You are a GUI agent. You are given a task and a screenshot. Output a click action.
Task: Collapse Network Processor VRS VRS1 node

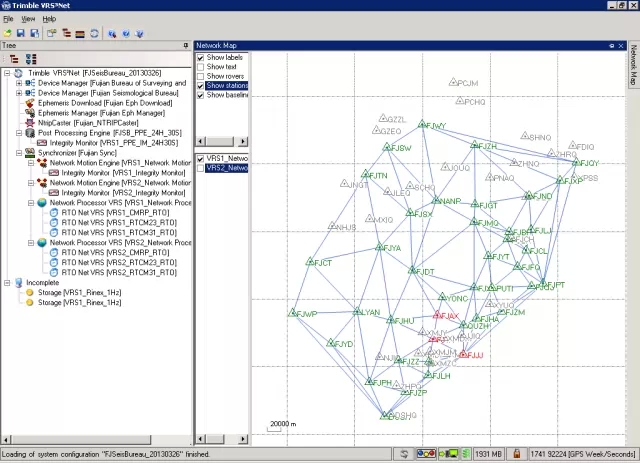pyautogui.click(x=31, y=203)
